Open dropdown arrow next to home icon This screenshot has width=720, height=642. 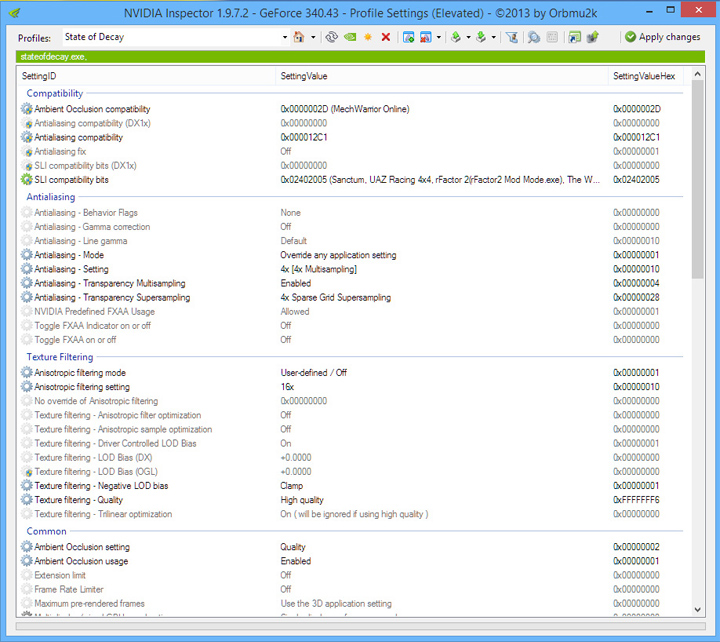click(x=312, y=37)
